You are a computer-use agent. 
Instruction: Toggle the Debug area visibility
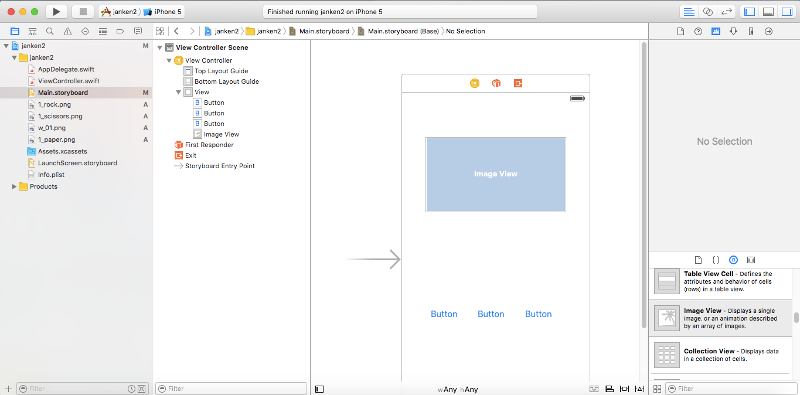pyautogui.click(x=768, y=11)
